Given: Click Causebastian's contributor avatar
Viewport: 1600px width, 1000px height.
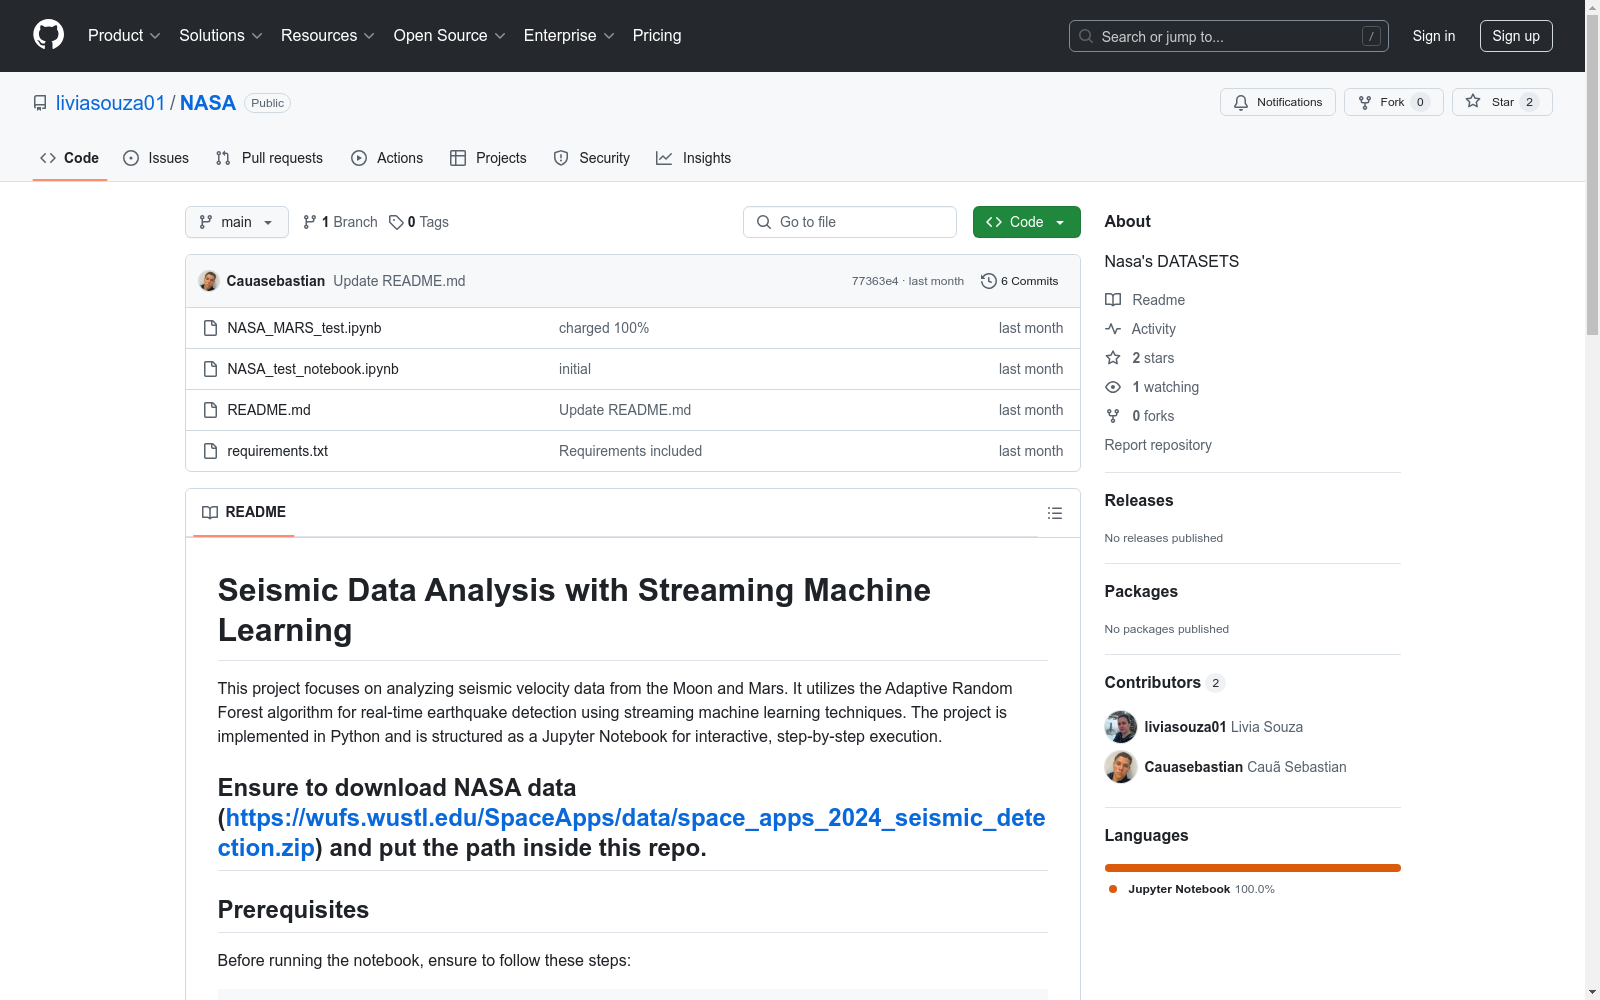Looking at the screenshot, I should pos(1121,767).
